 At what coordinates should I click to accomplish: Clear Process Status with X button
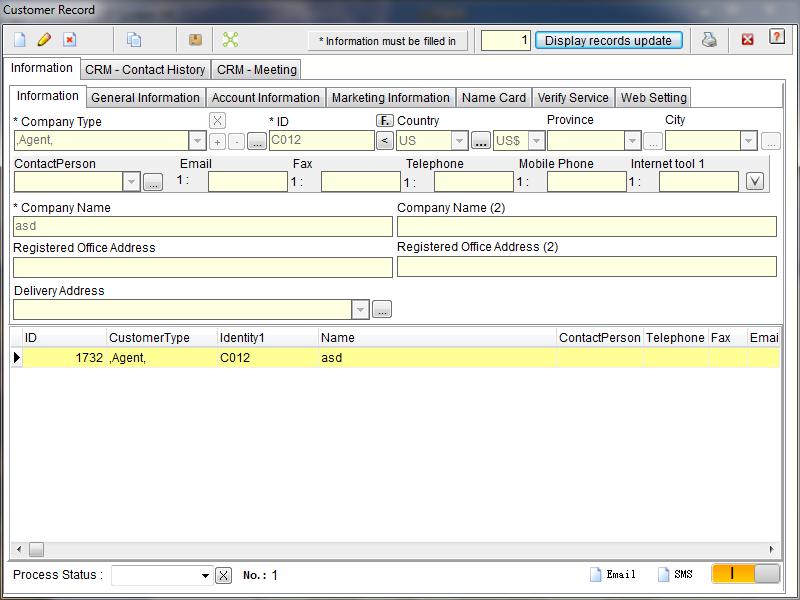pyautogui.click(x=223, y=576)
